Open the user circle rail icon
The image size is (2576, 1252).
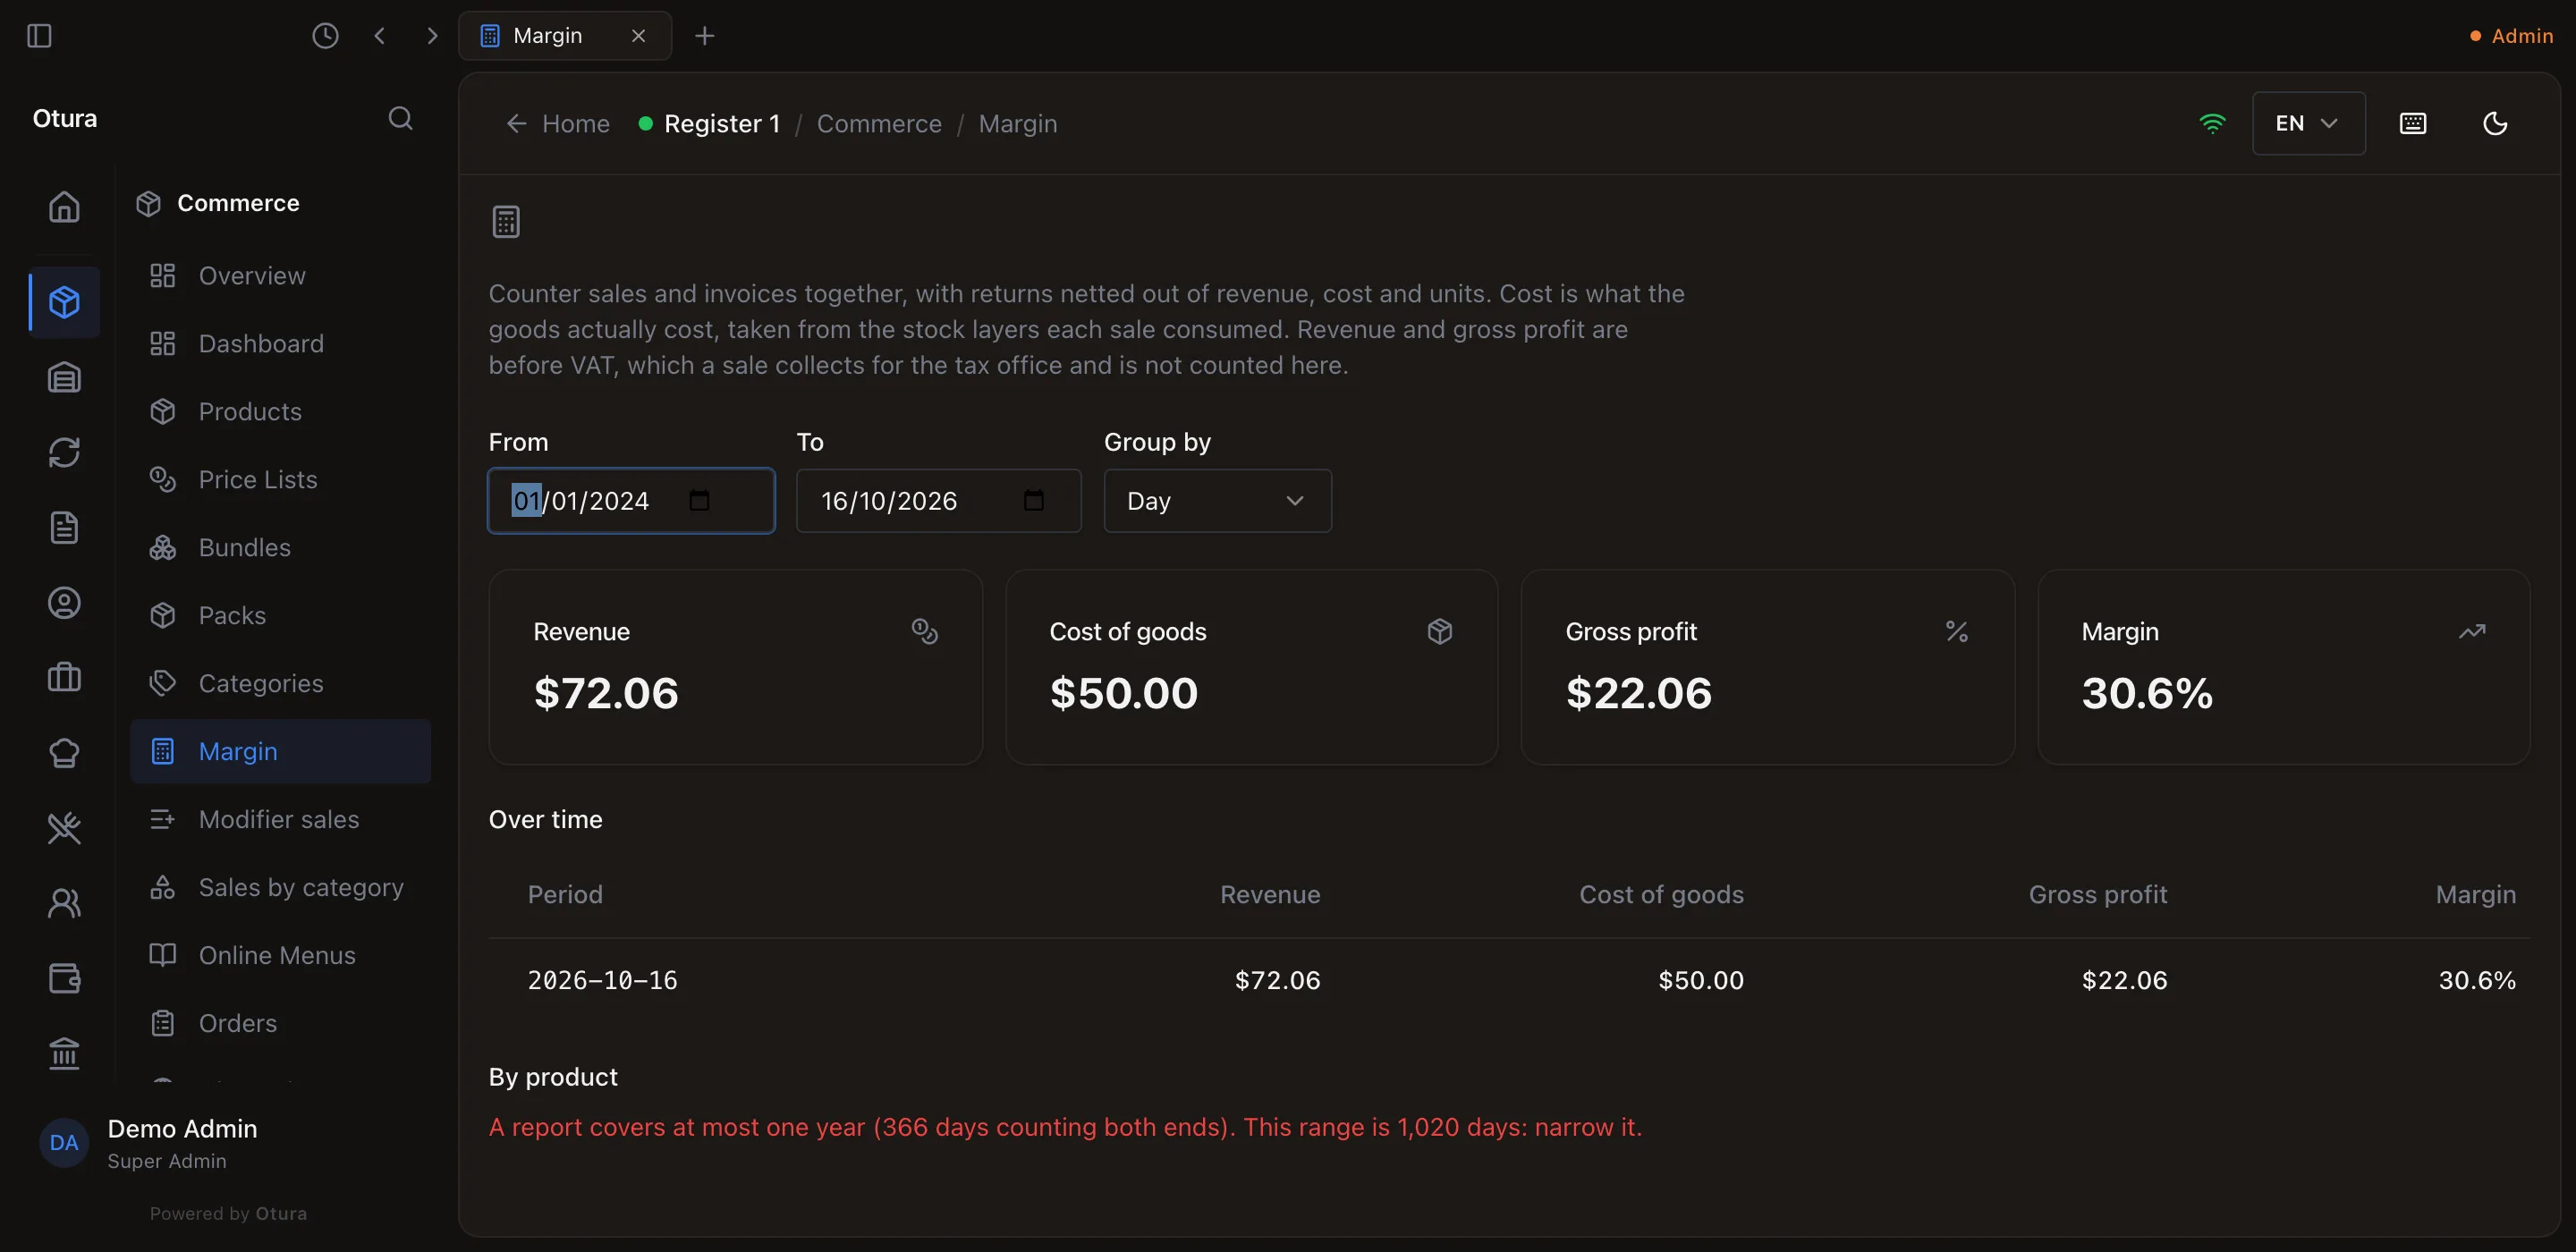click(64, 602)
